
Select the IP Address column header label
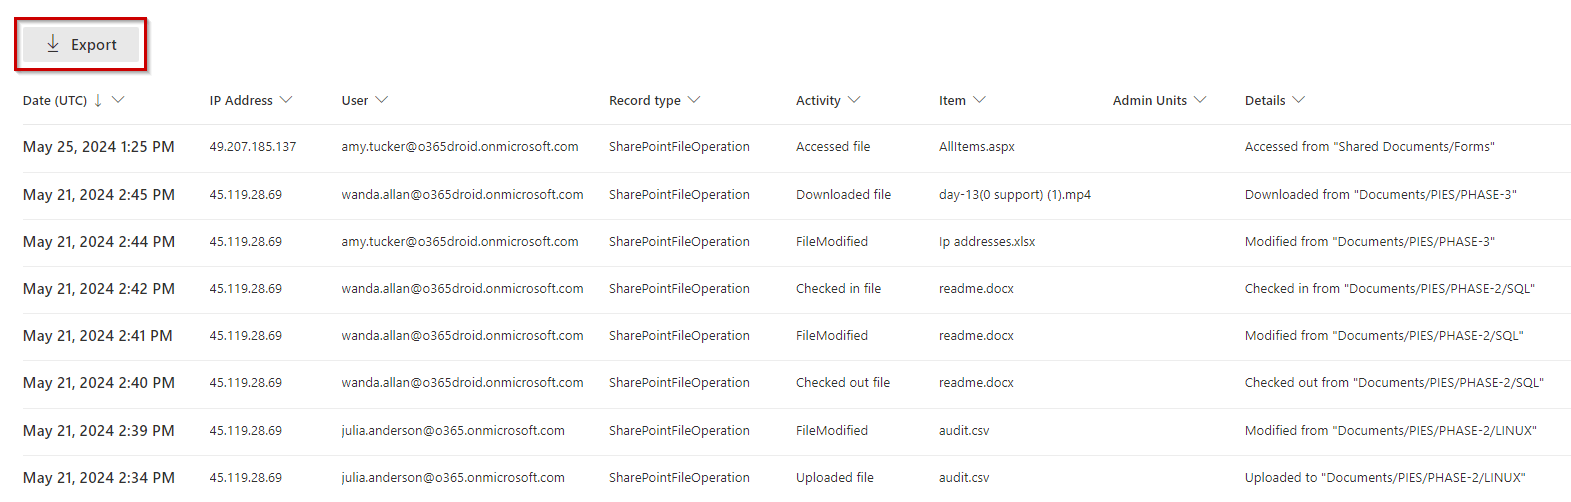pos(241,101)
